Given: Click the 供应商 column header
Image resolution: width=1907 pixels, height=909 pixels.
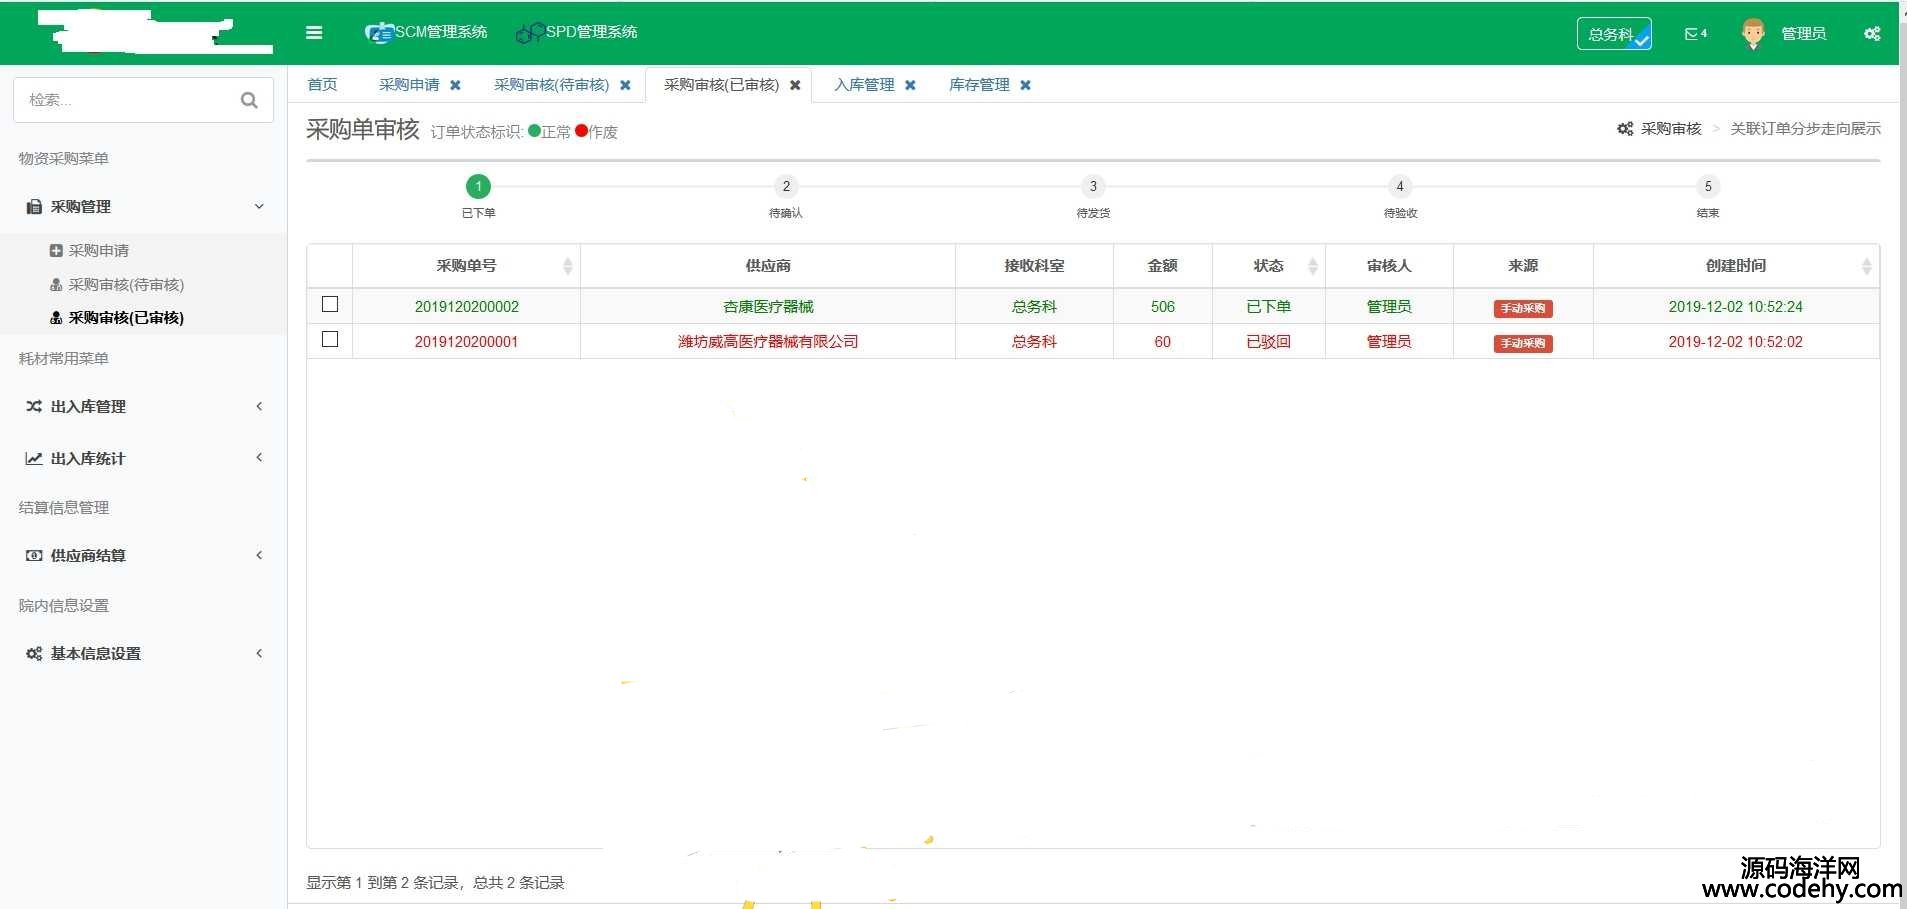Looking at the screenshot, I should (x=768, y=266).
